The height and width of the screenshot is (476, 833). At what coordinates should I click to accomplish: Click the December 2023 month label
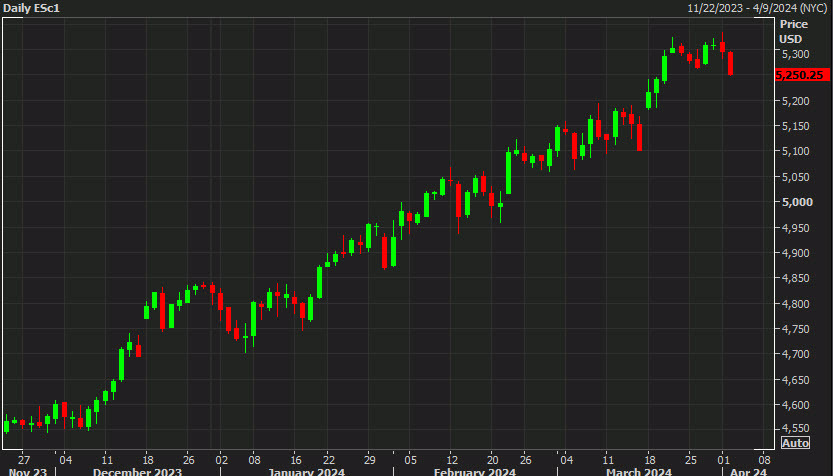(137, 472)
